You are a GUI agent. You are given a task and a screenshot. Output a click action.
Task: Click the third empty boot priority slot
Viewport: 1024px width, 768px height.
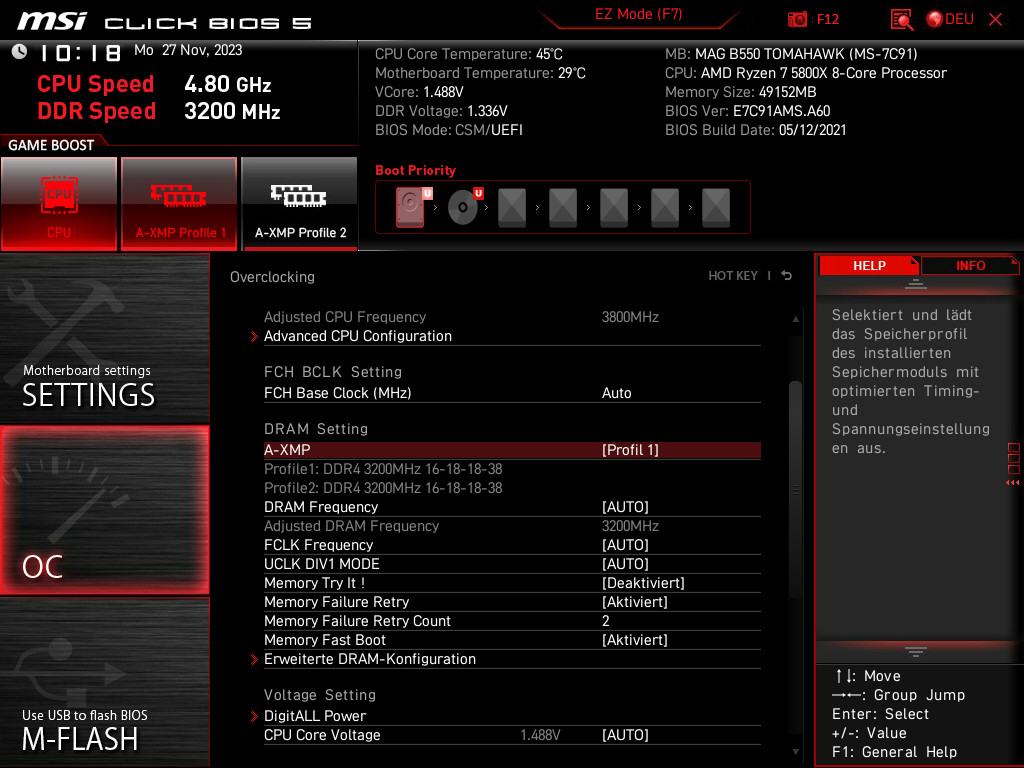tap(614, 208)
